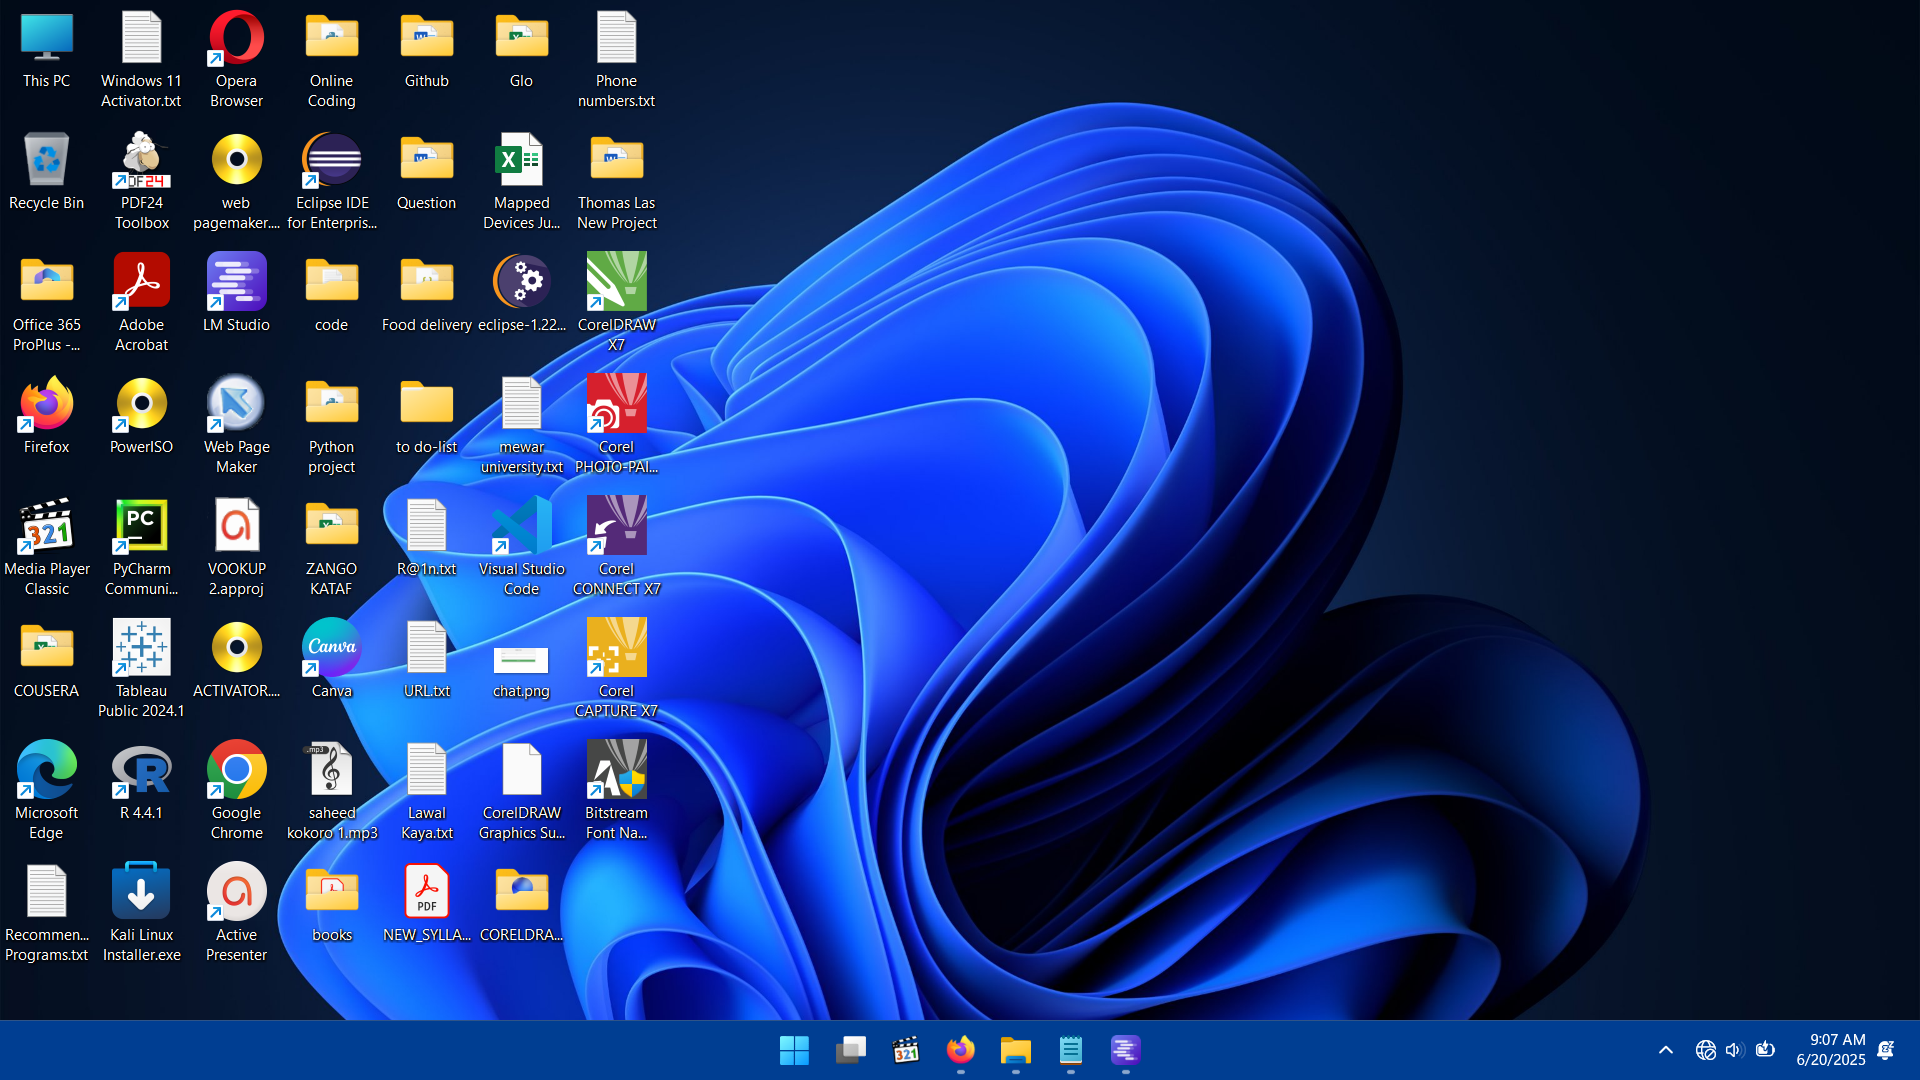Select the CorelDRAW X7 shortcut

[x=617, y=304]
